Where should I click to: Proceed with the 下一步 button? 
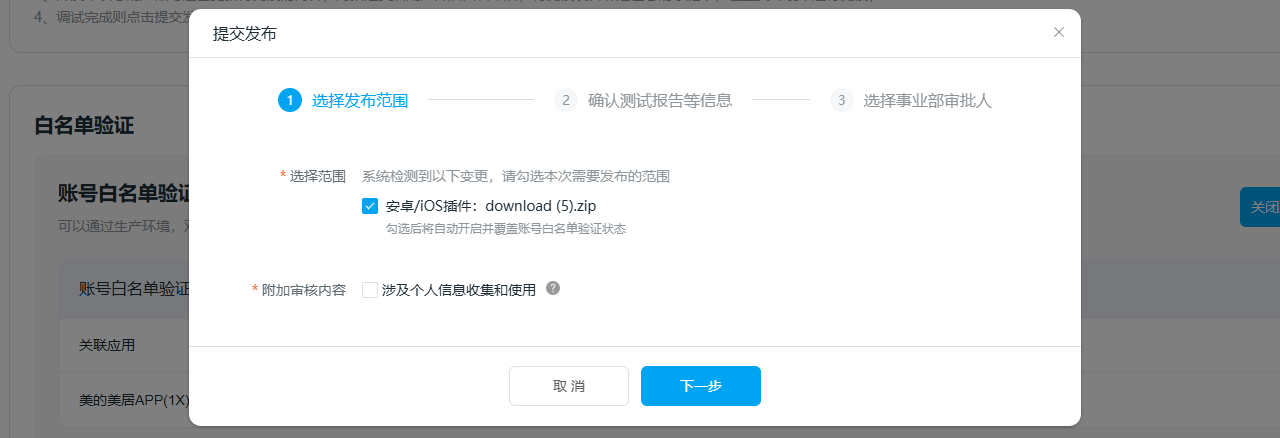(x=700, y=386)
